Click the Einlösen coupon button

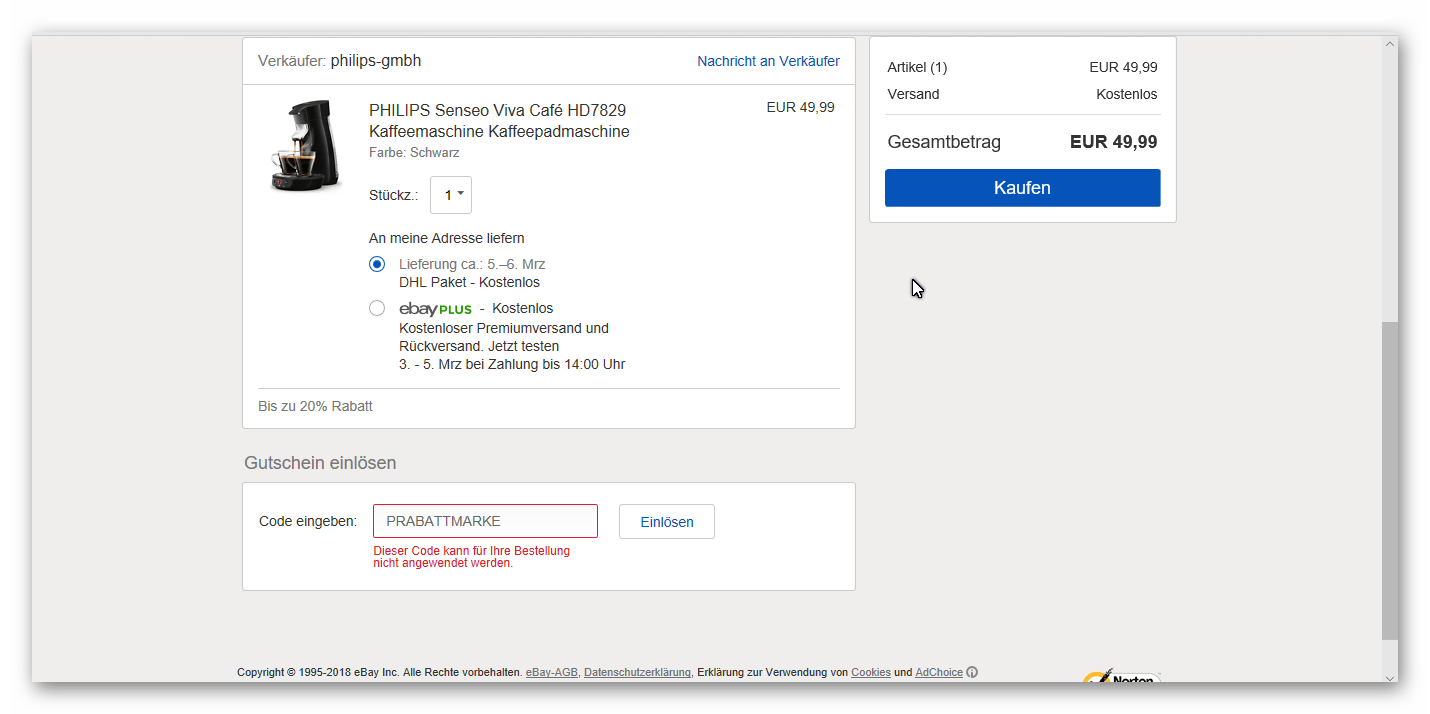(x=666, y=522)
